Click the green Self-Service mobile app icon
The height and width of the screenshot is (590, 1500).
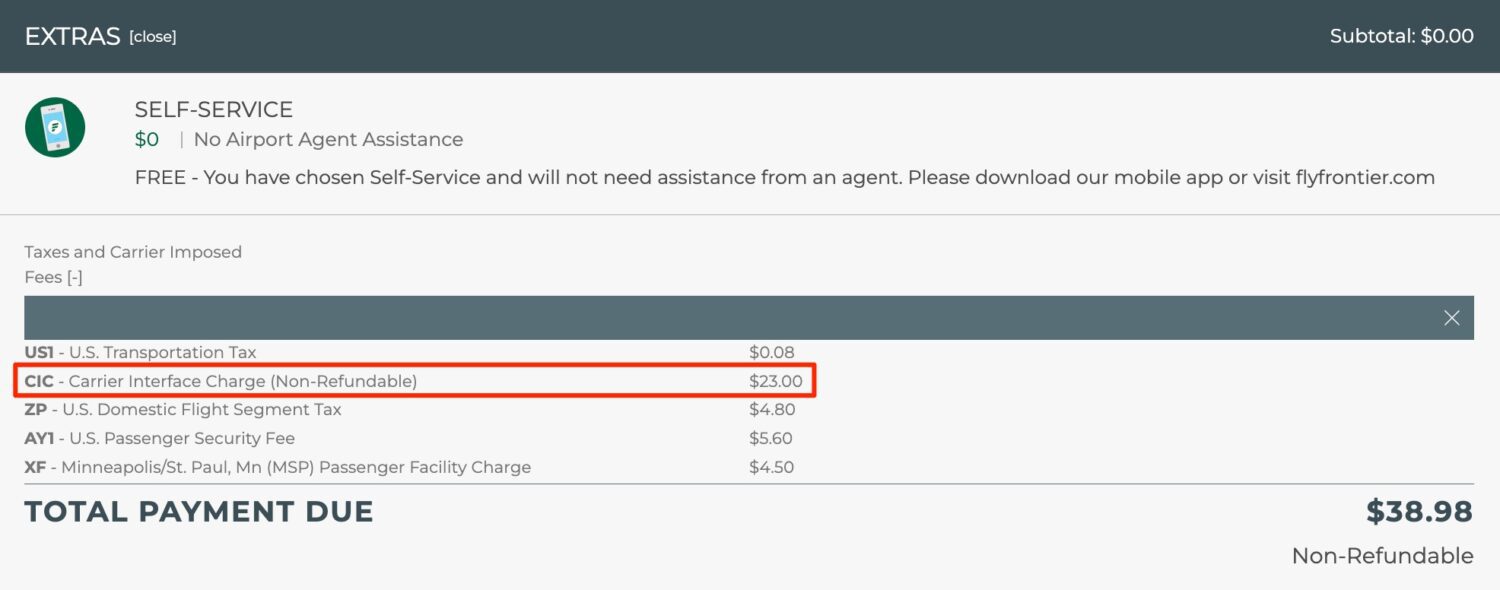click(x=55, y=127)
